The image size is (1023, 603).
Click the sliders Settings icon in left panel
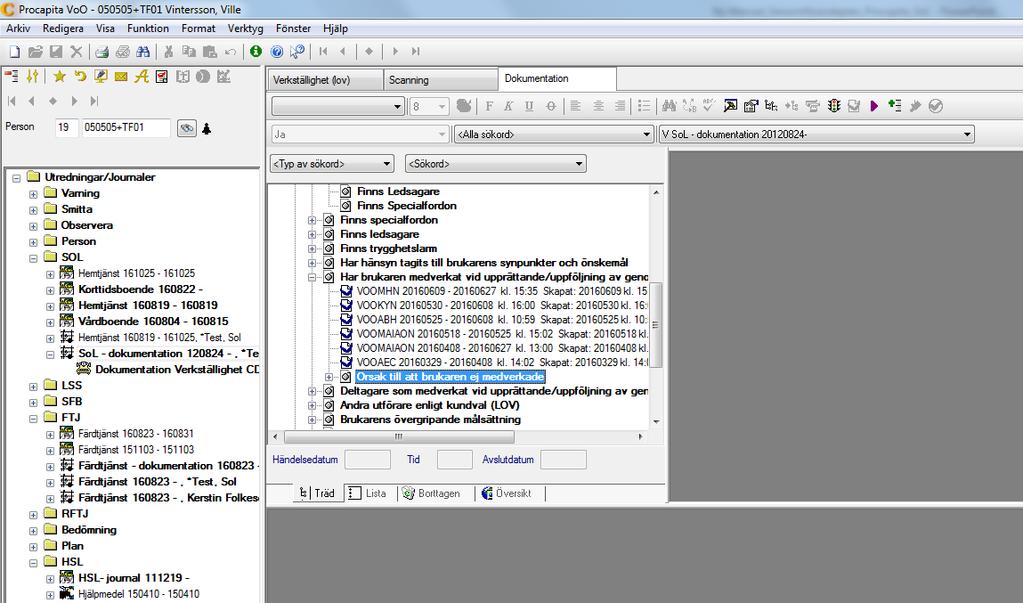click(32, 76)
